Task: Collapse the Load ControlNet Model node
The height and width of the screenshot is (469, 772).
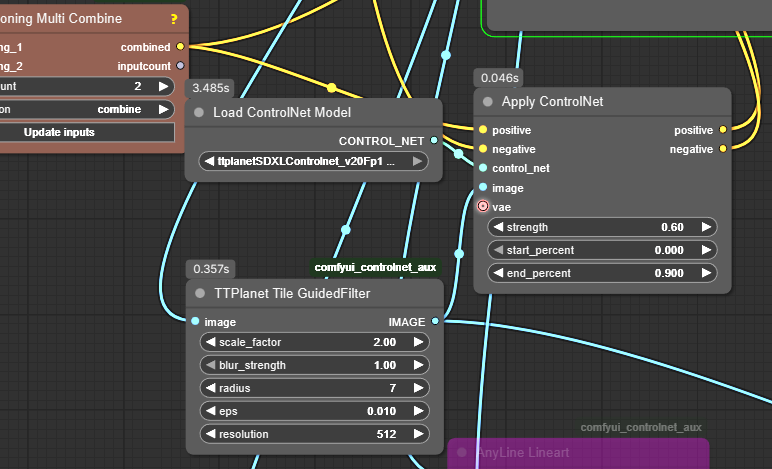Action: point(199,113)
